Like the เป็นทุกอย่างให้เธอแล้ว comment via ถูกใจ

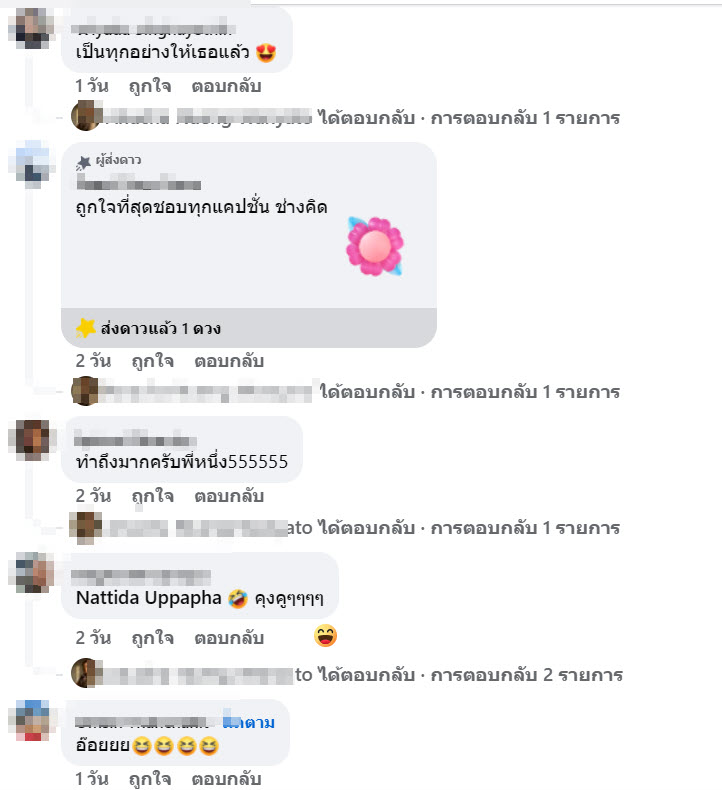click(150, 86)
